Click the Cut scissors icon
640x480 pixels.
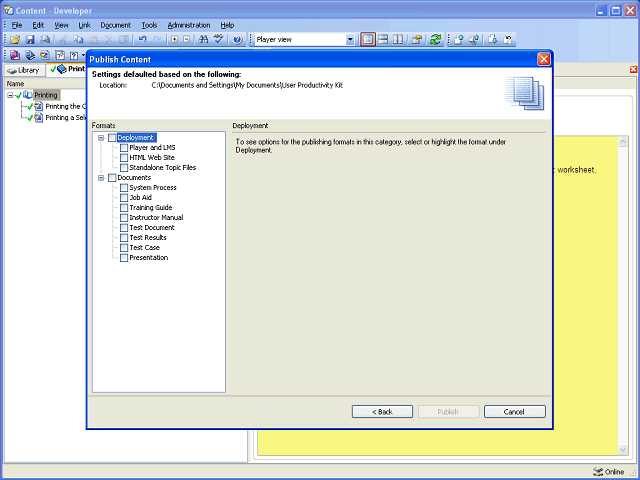coord(63,40)
